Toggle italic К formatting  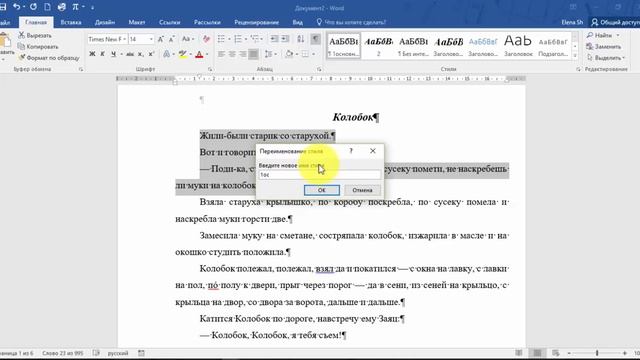(102, 54)
